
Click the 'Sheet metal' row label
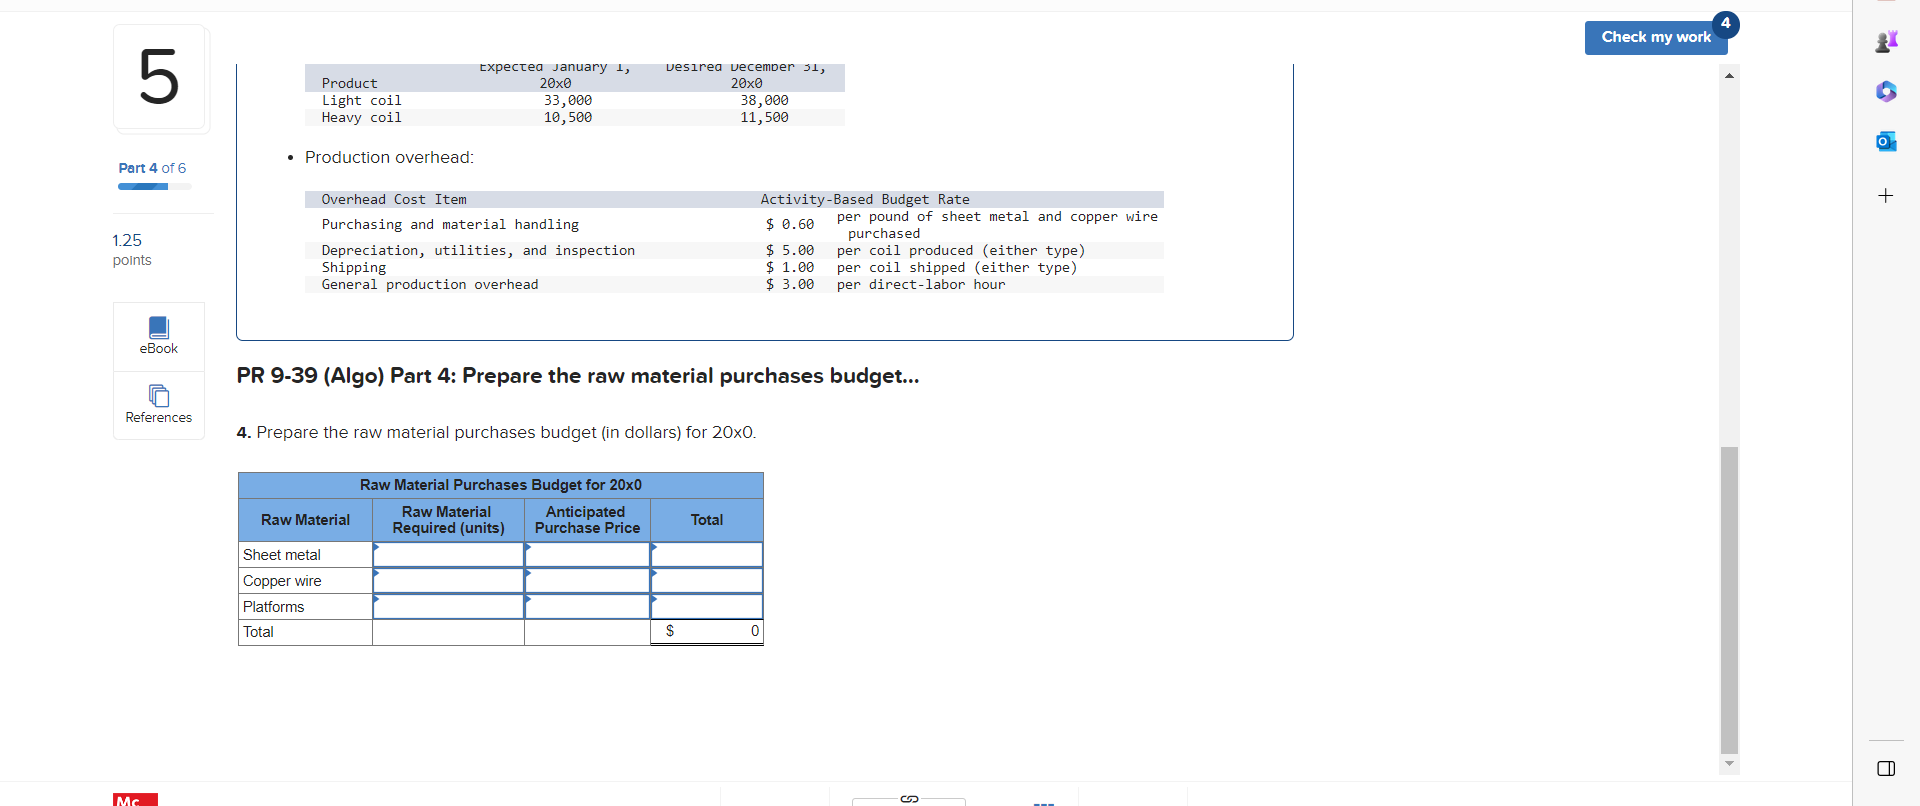point(282,555)
